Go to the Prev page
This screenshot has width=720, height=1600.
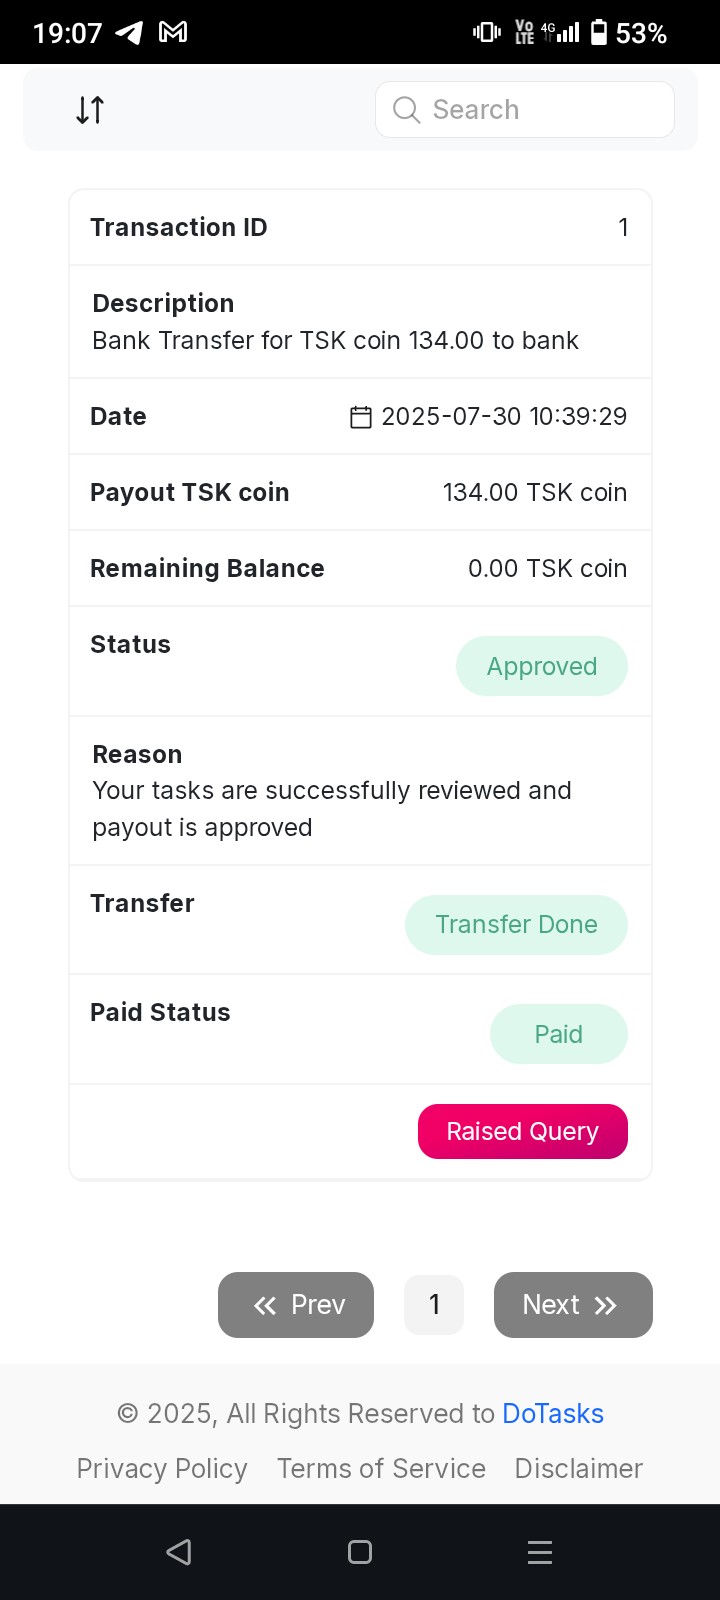(x=296, y=1305)
